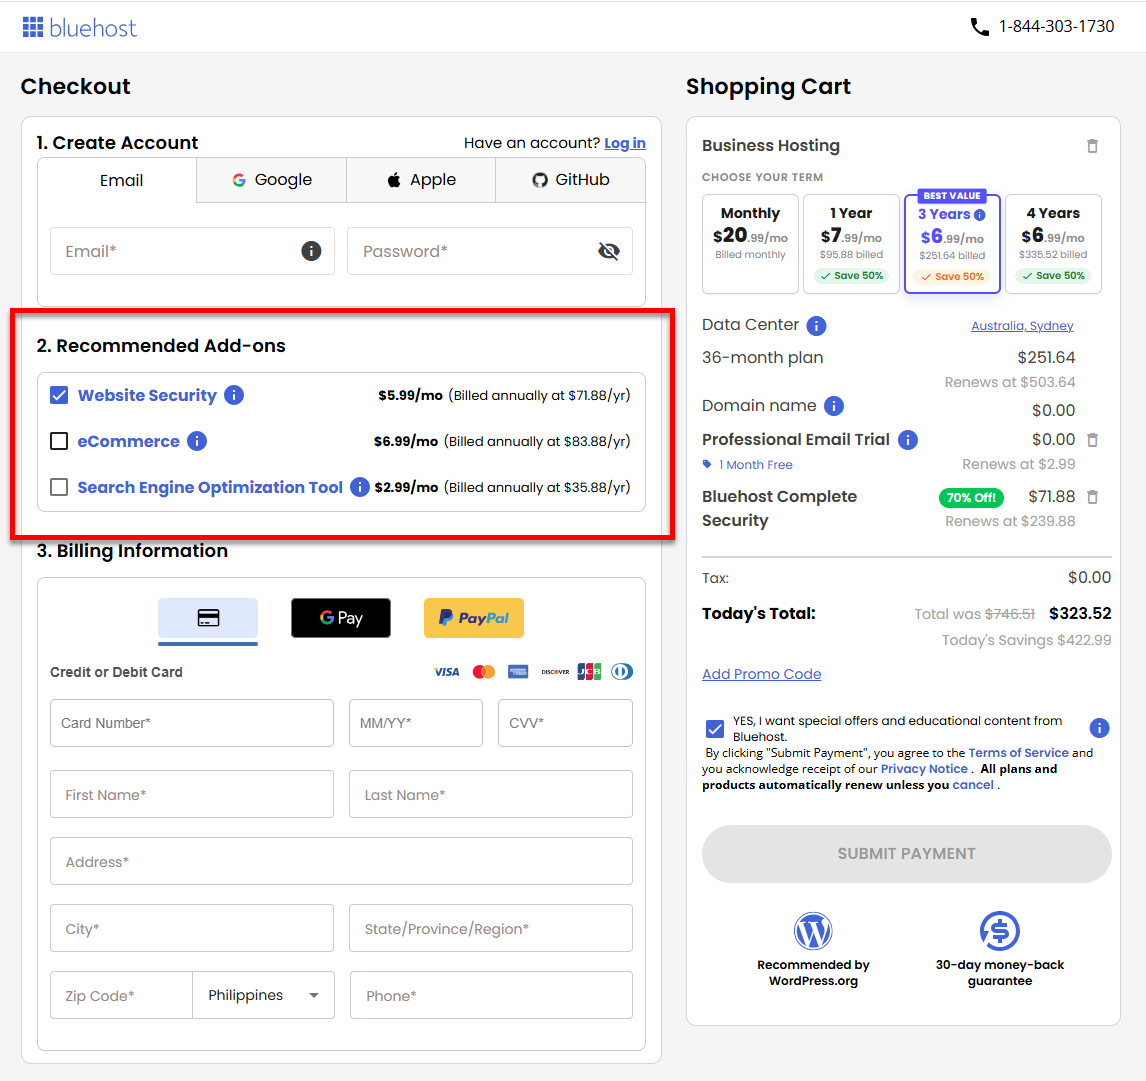
Task: Remove Professional Email Trial with trash icon
Action: click(1093, 440)
